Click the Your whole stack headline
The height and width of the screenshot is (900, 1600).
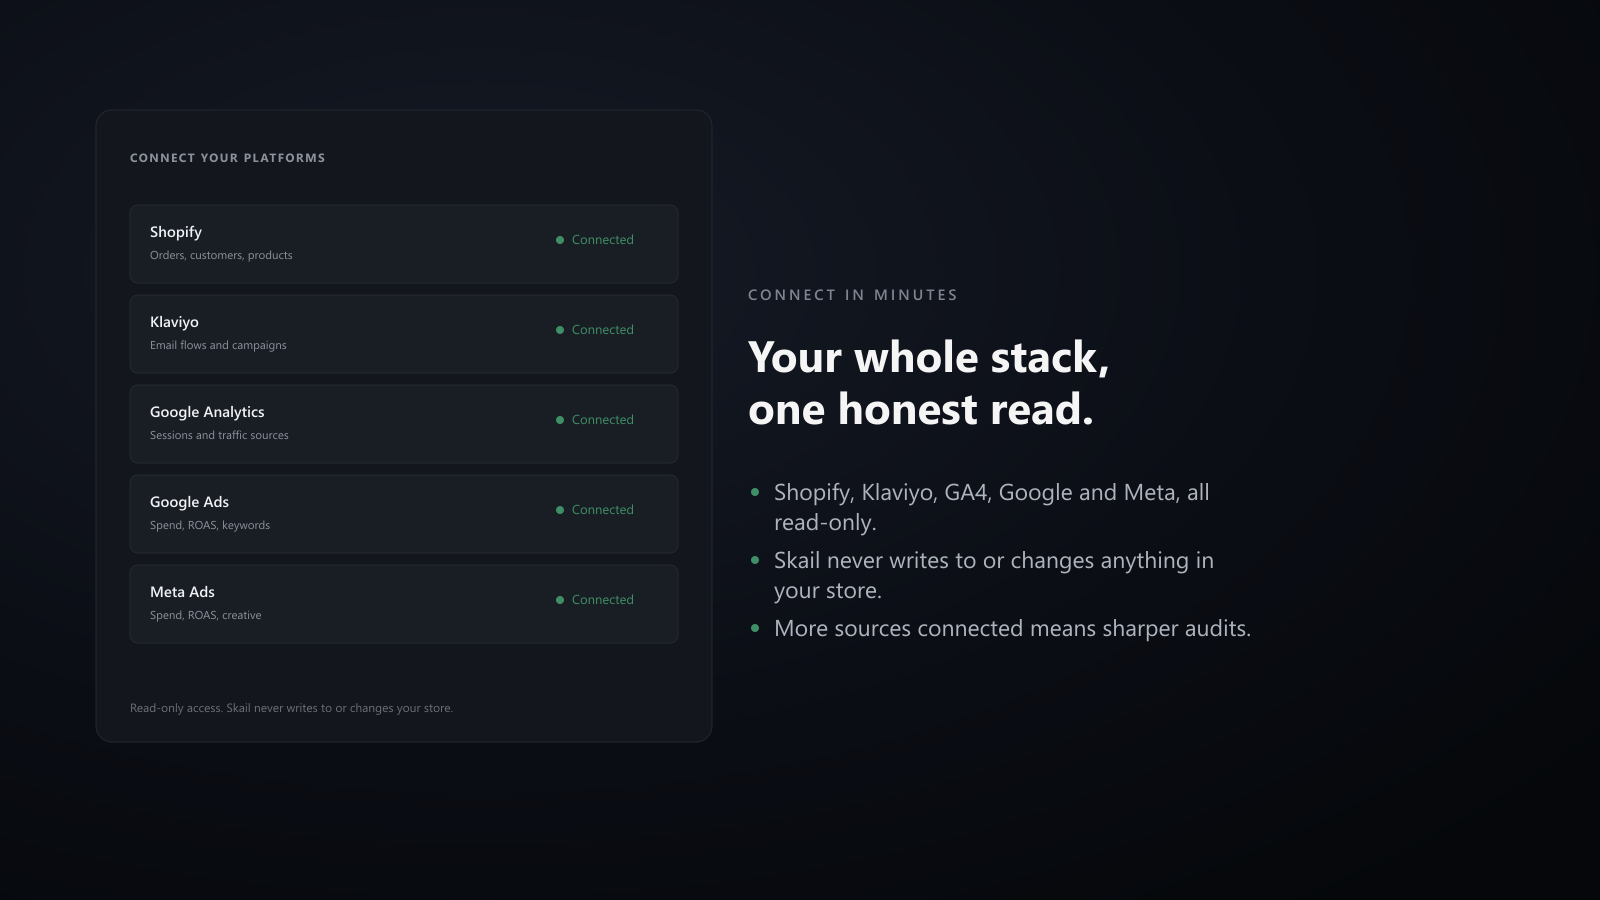click(x=929, y=383)
